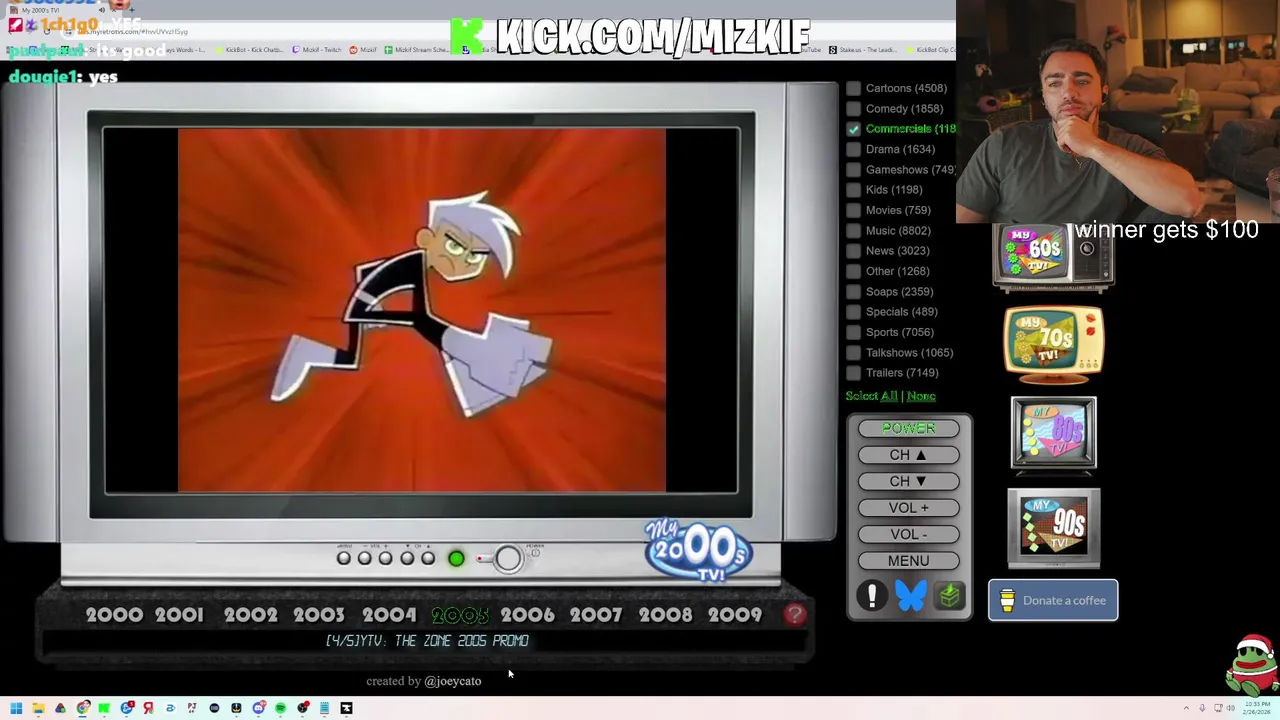Viewport: 1280px width, 720px height.
Task: Enable the Comedy category checkbox
Action: (x=853, y=108)
